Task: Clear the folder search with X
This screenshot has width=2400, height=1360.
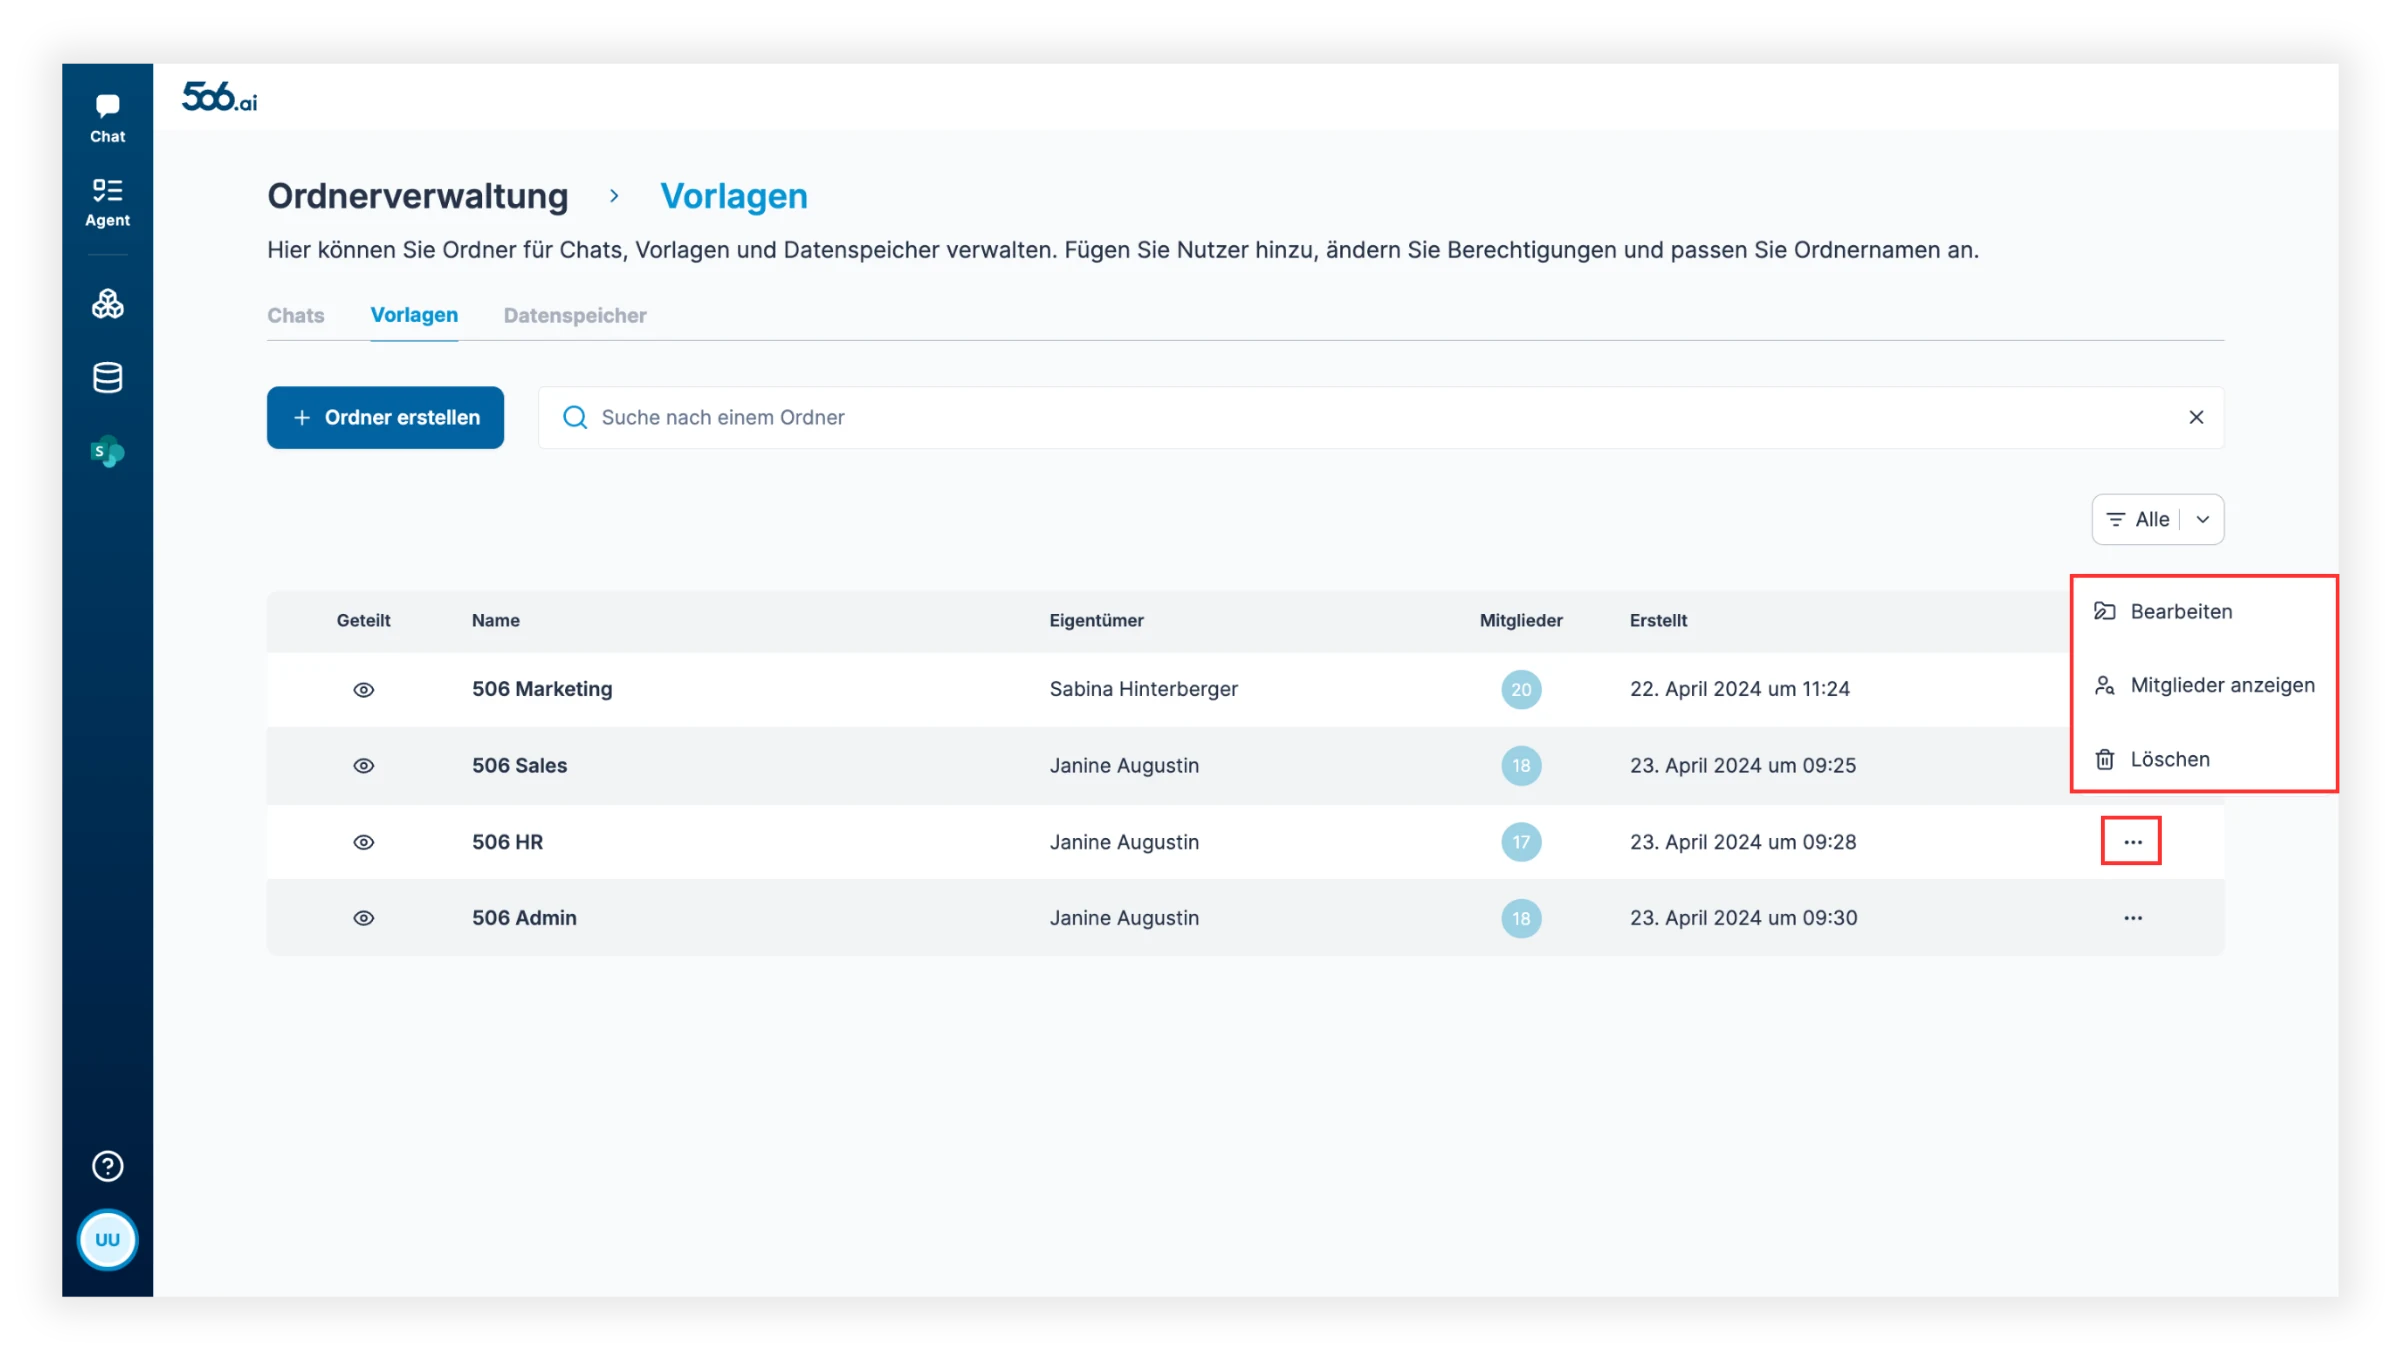Action: [x=2196, y=417]
